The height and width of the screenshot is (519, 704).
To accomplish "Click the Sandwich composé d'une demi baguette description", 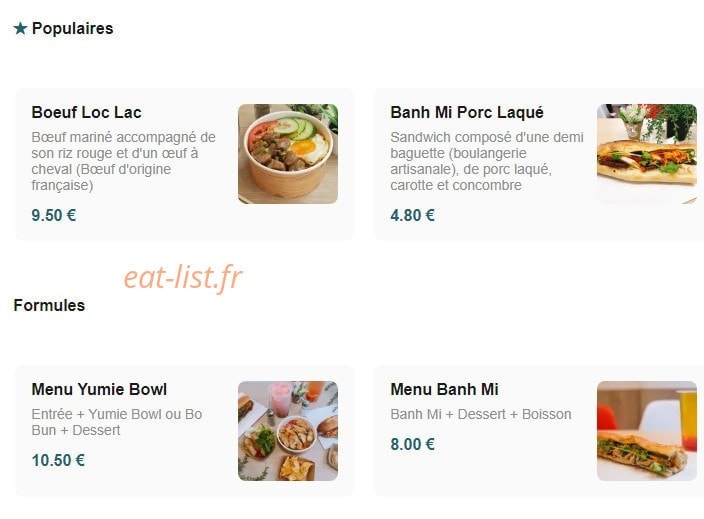I will click(x=487, y=161).
